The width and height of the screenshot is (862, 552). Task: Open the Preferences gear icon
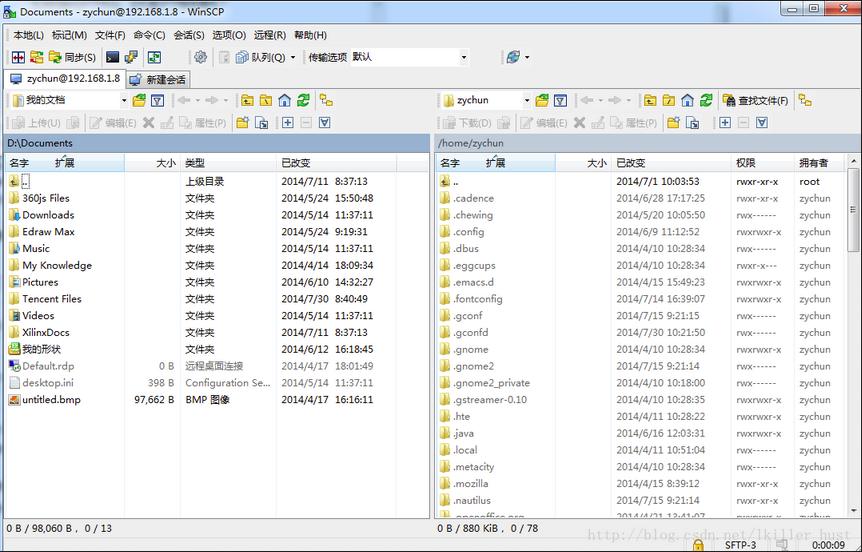tap(201, 57)
